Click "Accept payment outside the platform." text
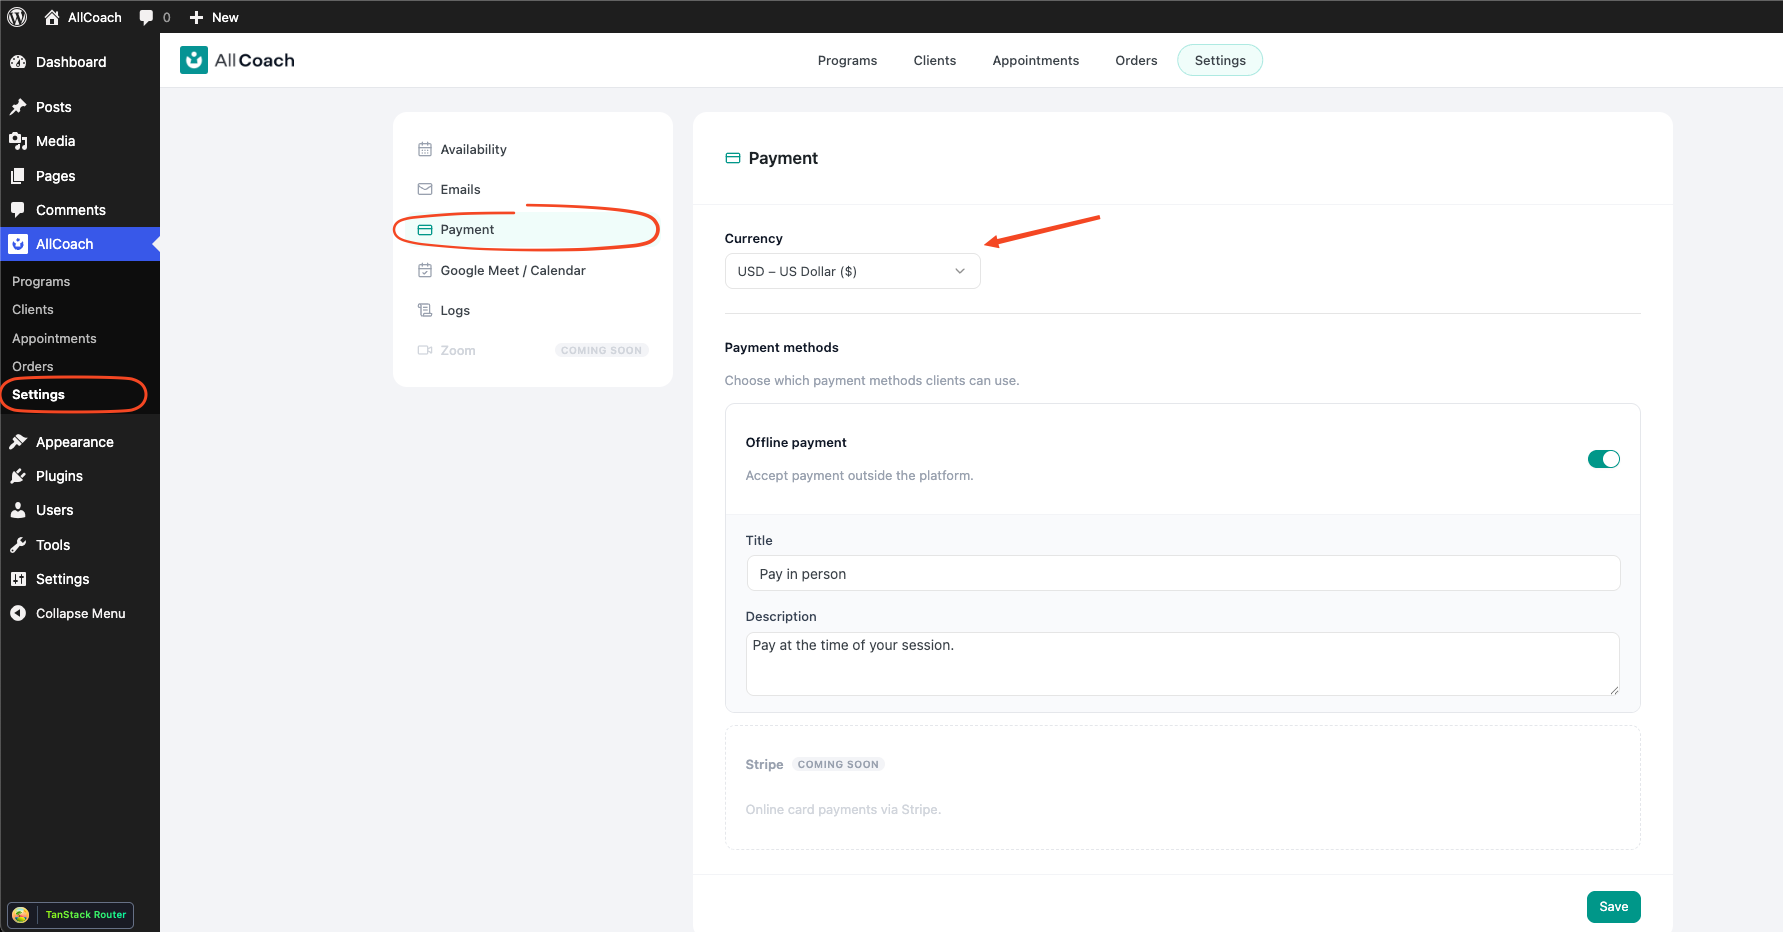 [859, 475]
